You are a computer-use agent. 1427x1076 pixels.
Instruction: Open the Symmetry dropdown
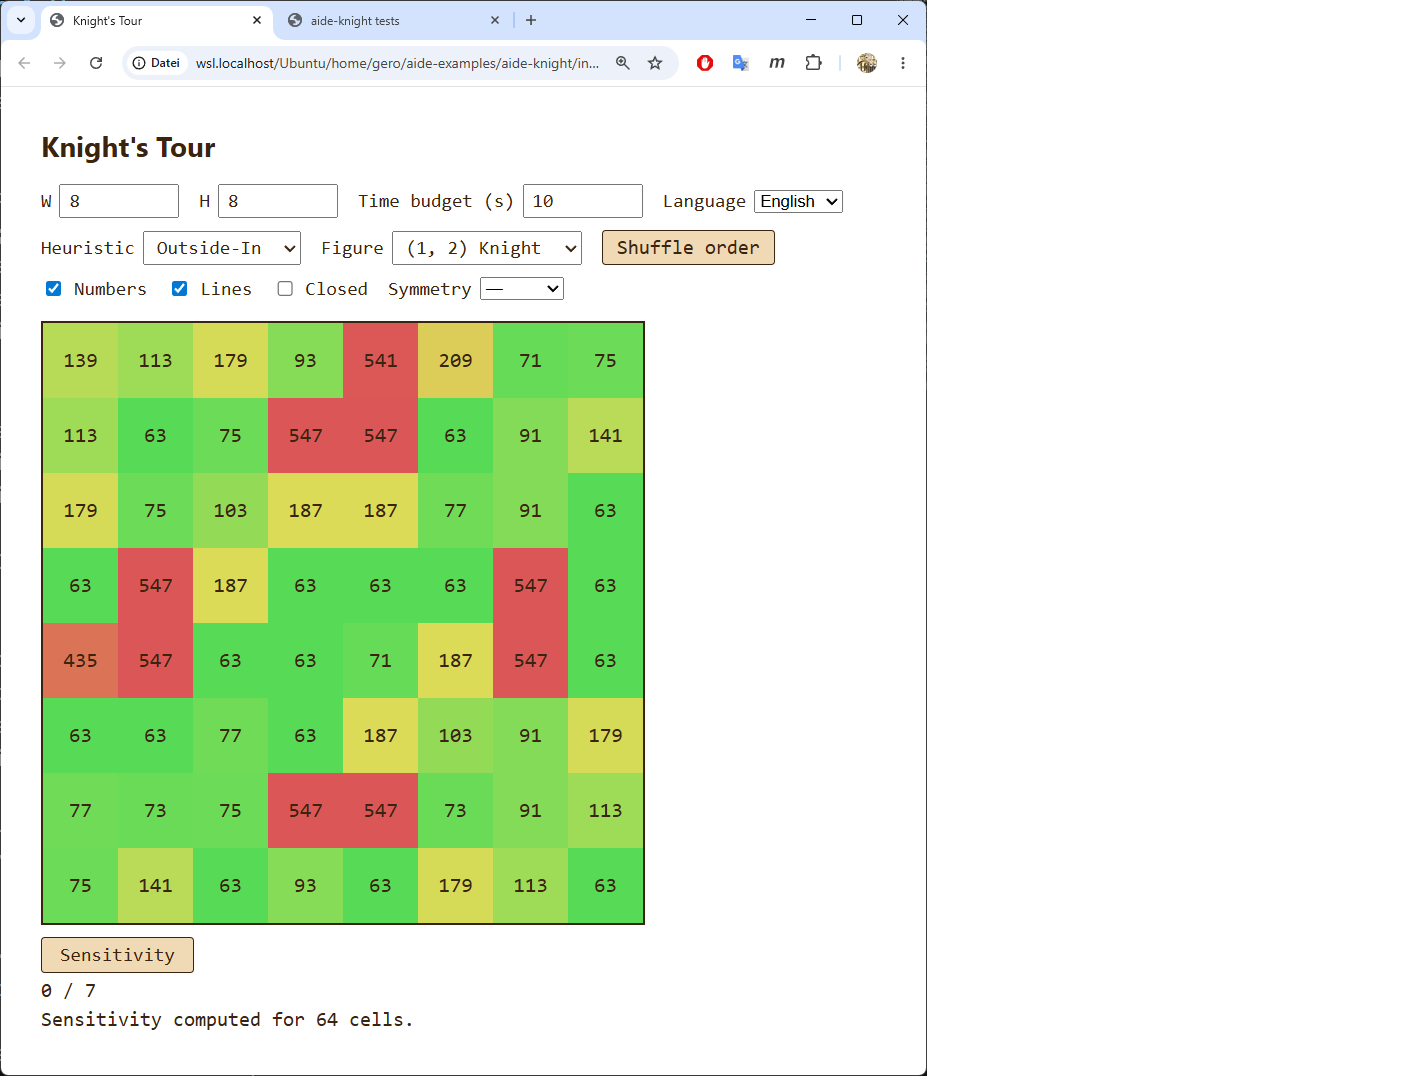(522, 289)
